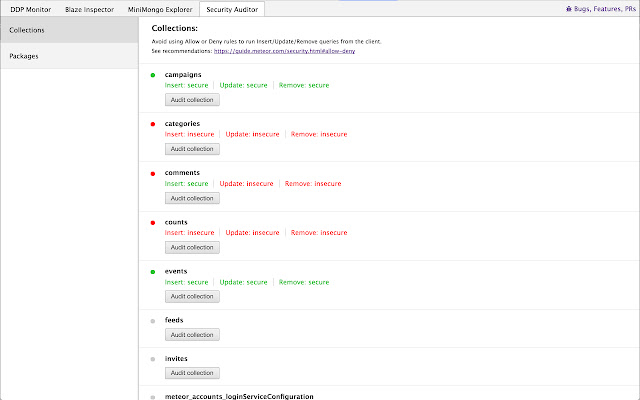Screen dimensions: 640x400
Task: Switch to the DDP Monitor tab
Action: (x=30, y=8)
